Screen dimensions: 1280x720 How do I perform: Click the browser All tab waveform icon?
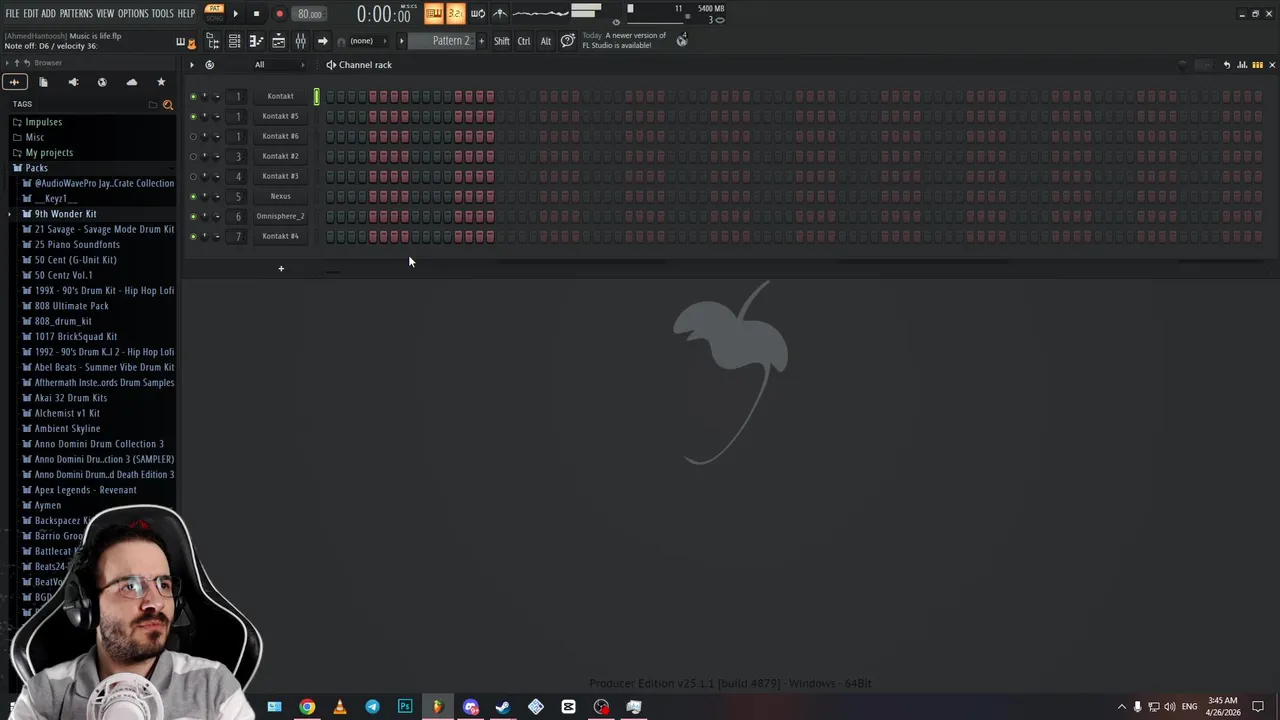(14, 82)
